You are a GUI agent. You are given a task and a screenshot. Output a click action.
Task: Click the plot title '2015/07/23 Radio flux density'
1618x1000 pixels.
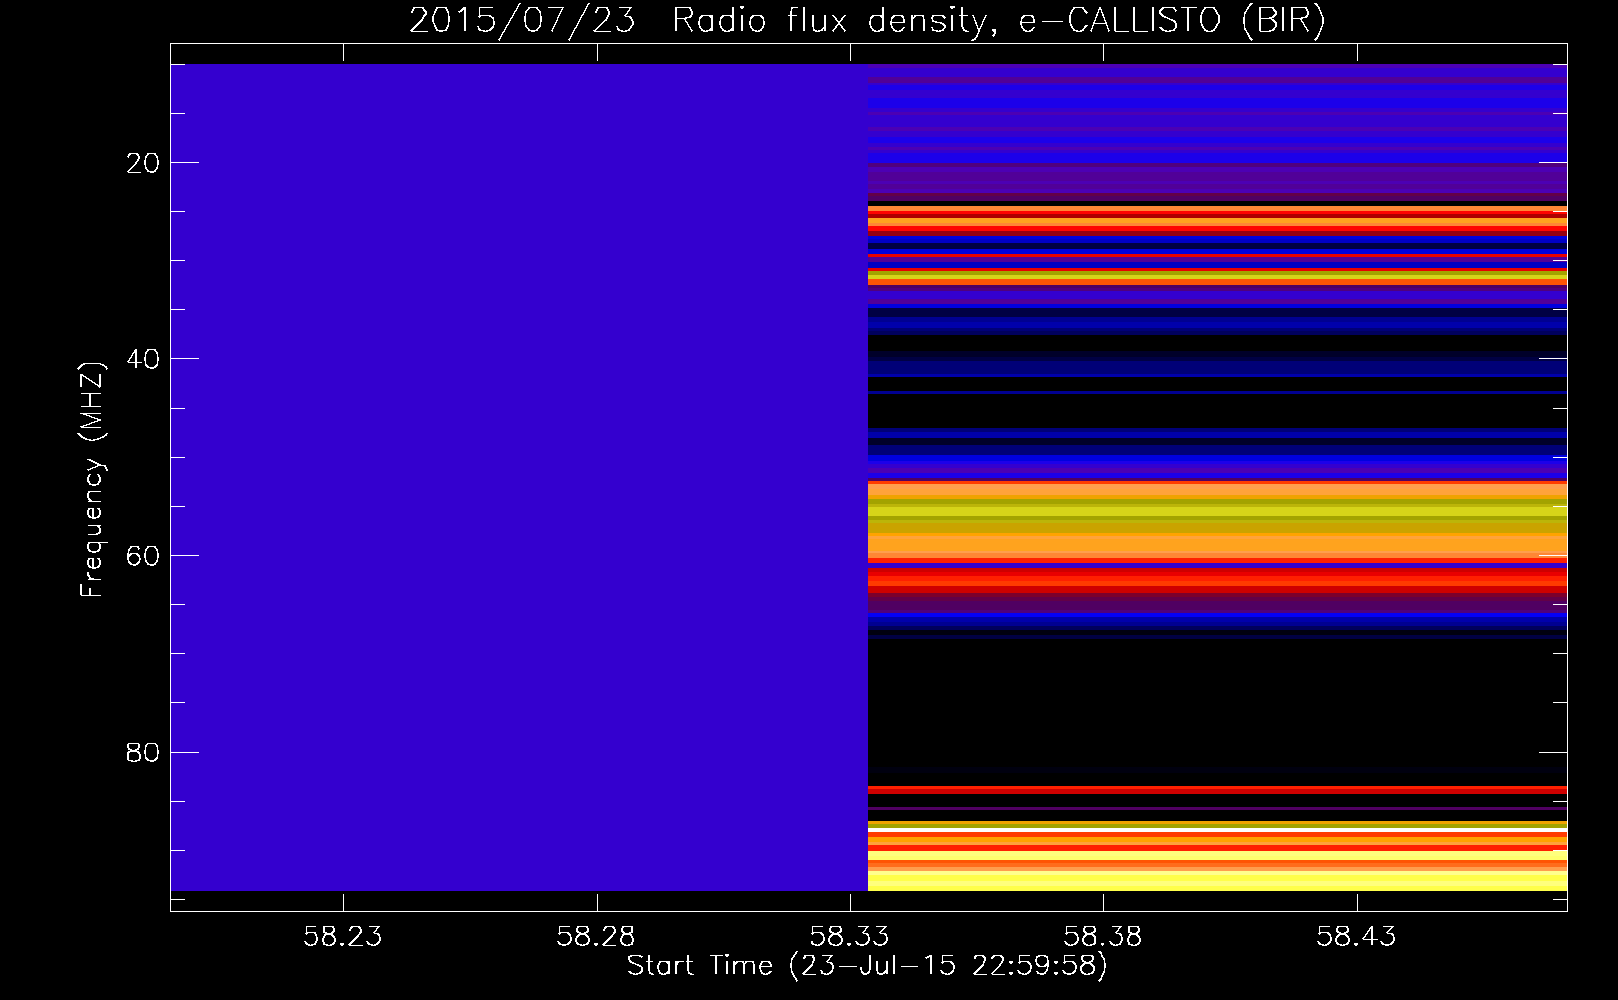click(x=698, y=21)
